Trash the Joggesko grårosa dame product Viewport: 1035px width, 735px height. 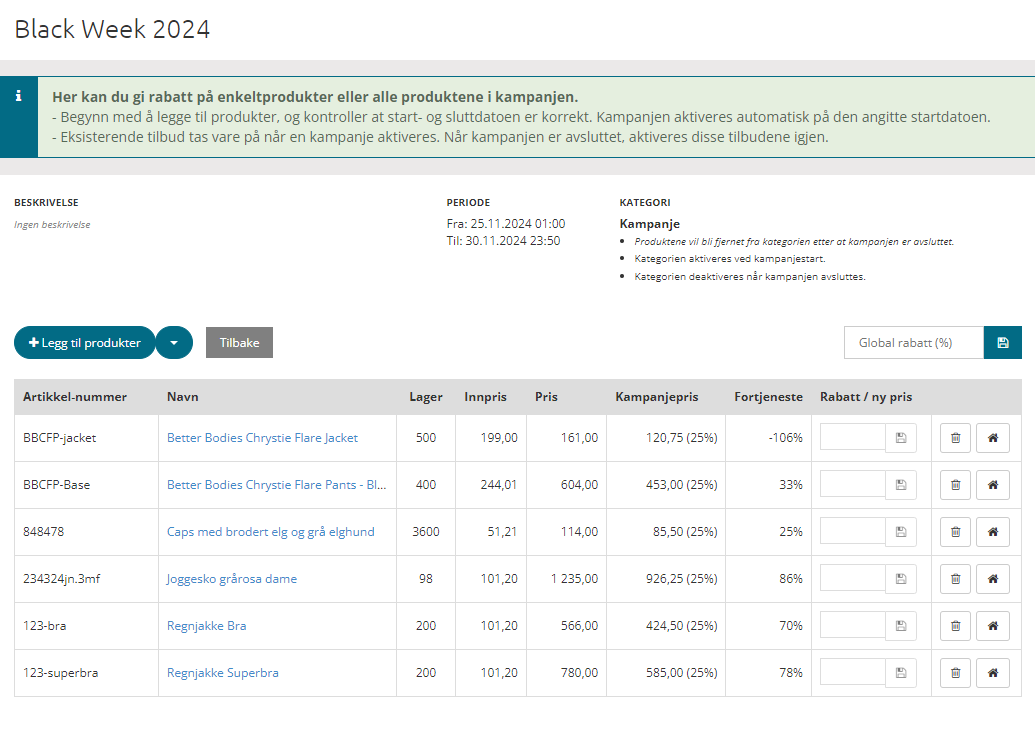[955, 579]
